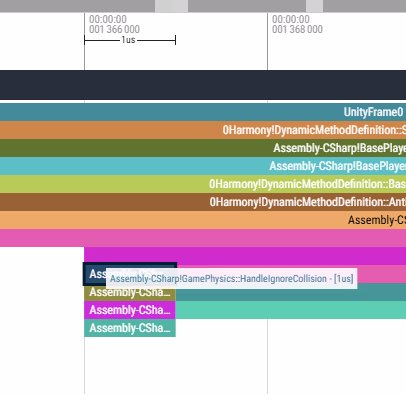The height and width of the screenshot is (394, 406).
Task: Select the brown 0Harmony!DynamicMethodDefinition::Ant slice
Action: pyautogui.click(x=203, y=202)
